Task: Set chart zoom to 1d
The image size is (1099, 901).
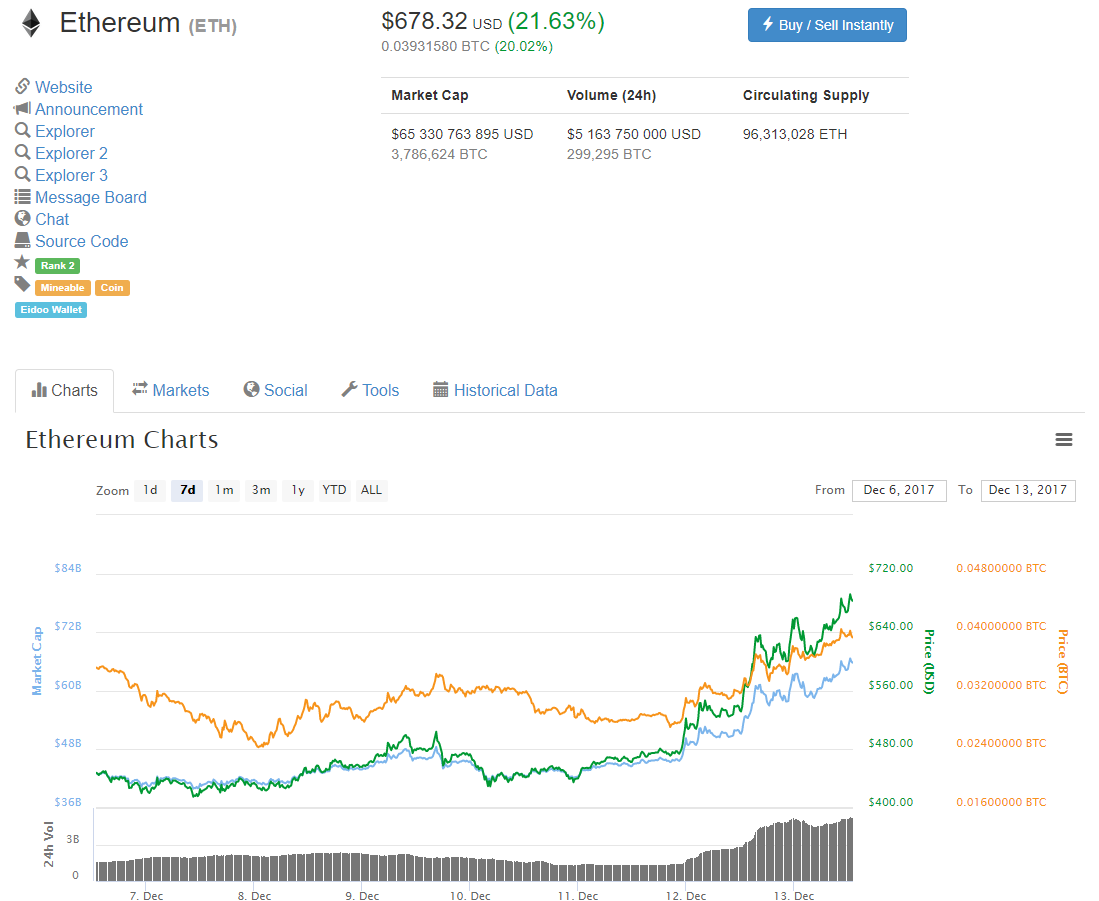Action: pos(150,490)
